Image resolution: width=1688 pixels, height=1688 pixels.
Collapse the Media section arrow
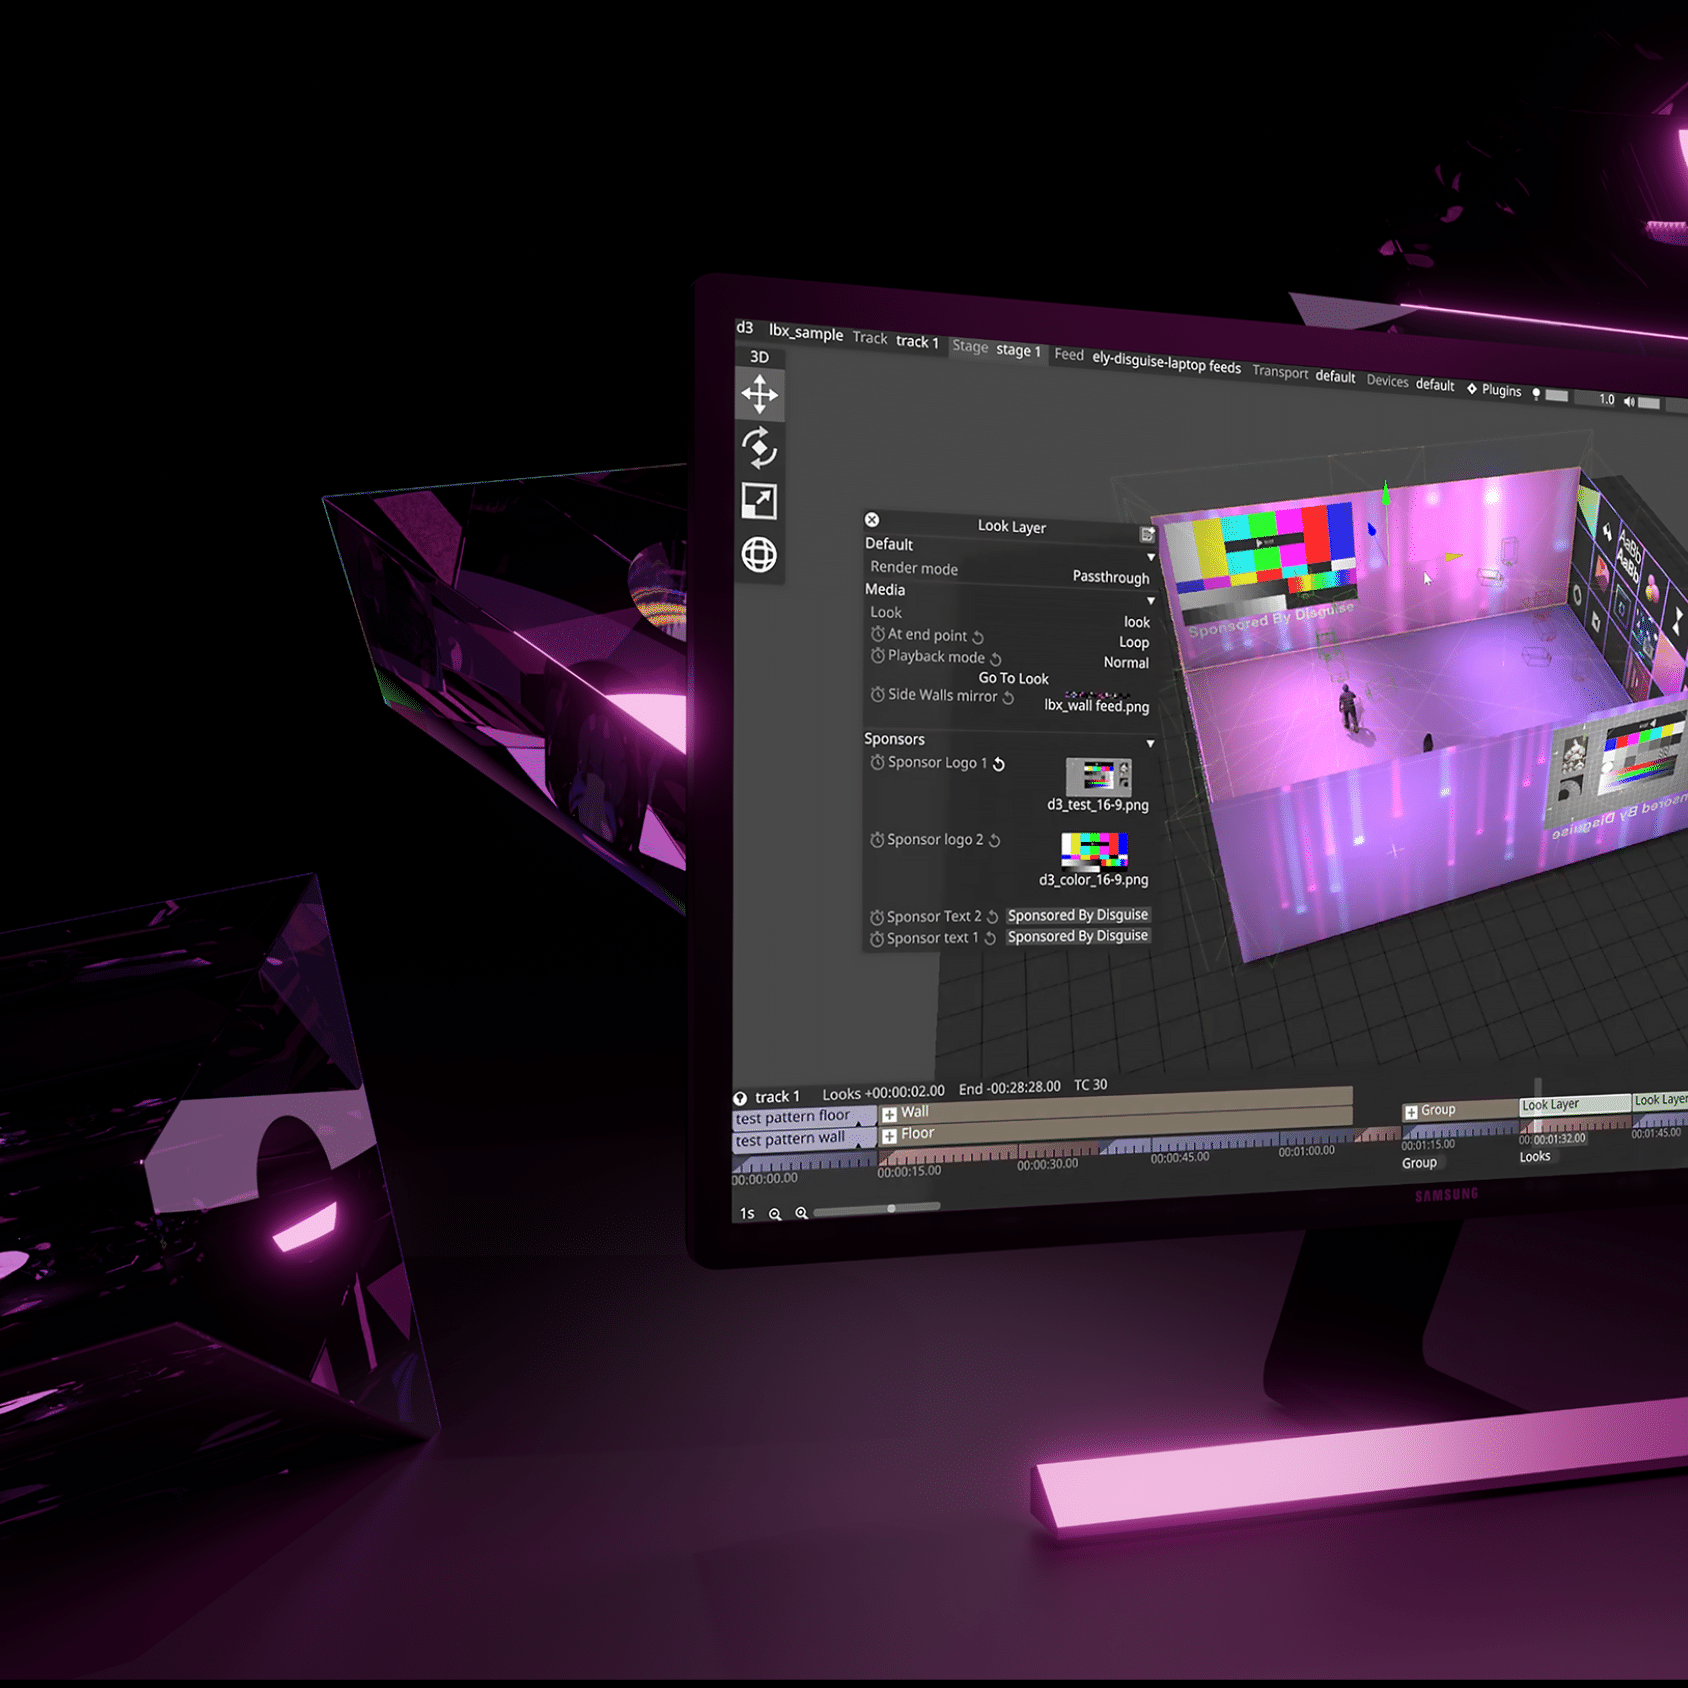pos(1151,601)
